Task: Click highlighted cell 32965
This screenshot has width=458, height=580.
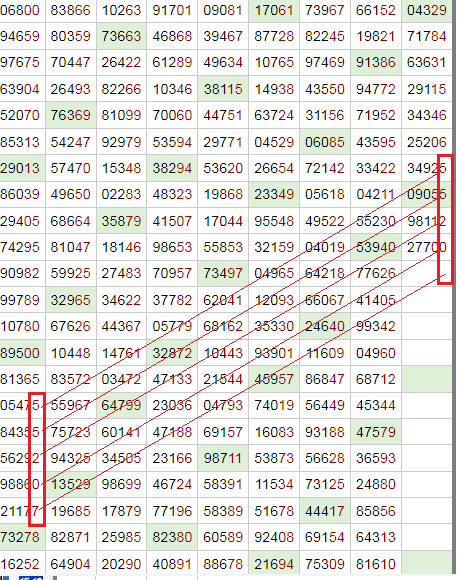Action: pos(71,300)
